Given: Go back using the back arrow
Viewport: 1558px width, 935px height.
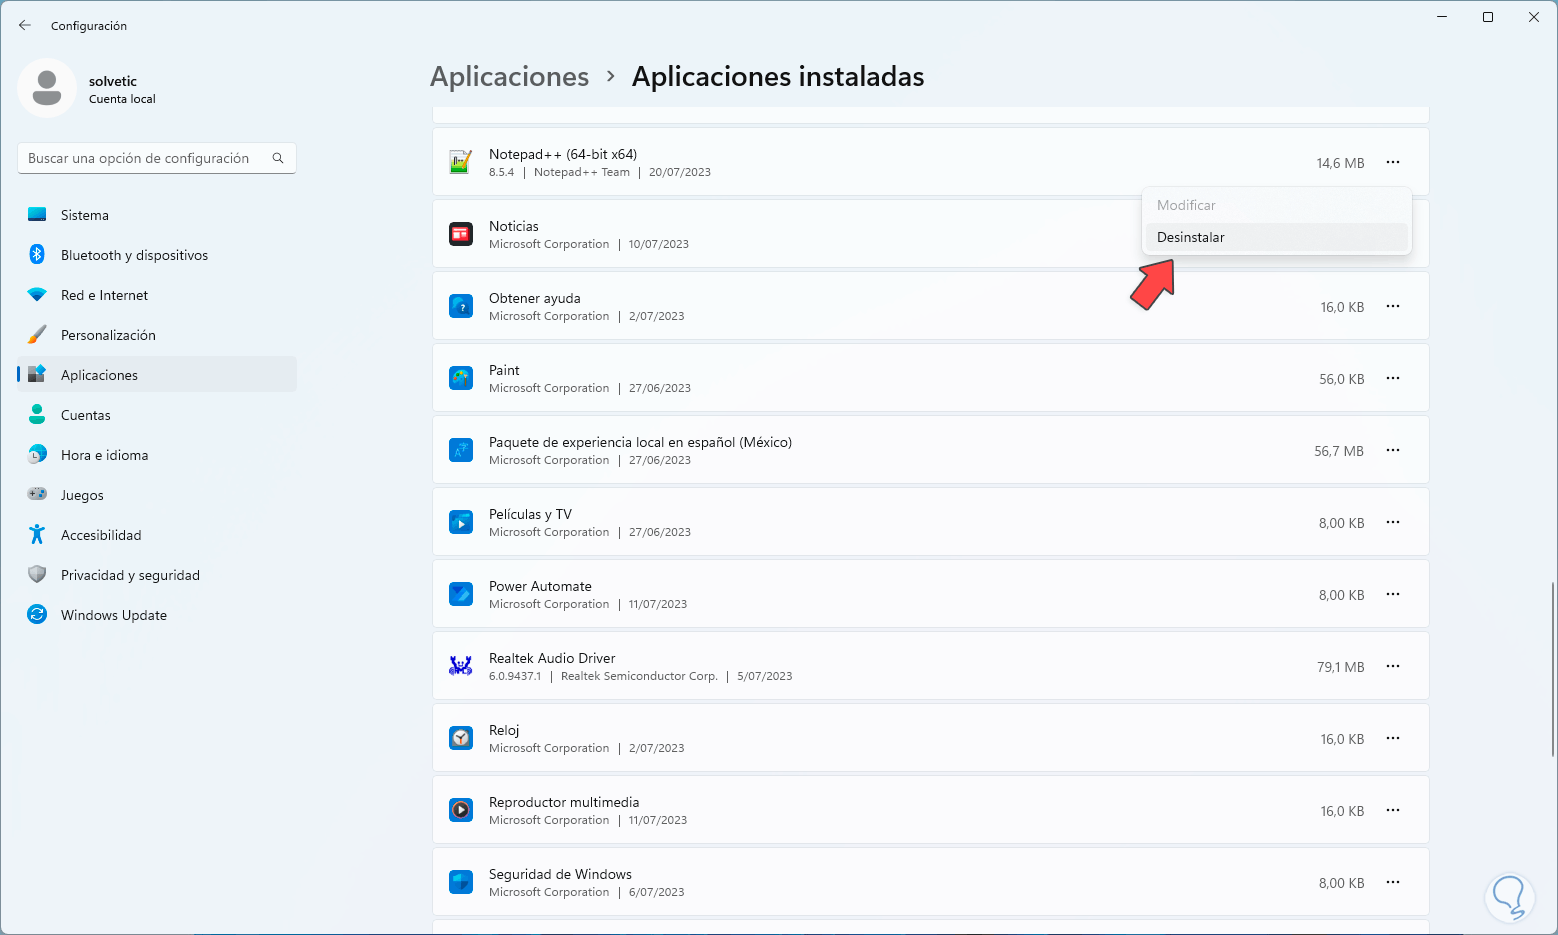Looking at the screenshot, I should click(25, 25).
